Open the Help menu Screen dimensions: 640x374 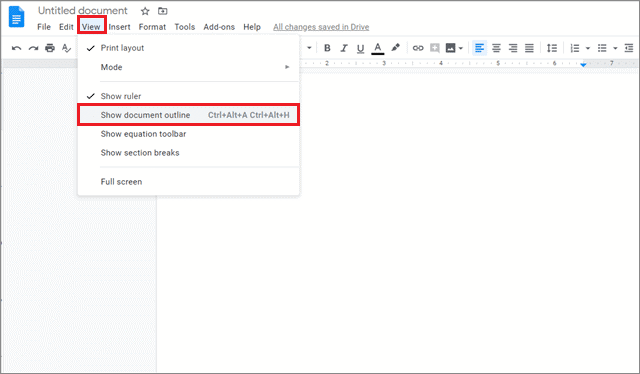[x=252, y=27]
